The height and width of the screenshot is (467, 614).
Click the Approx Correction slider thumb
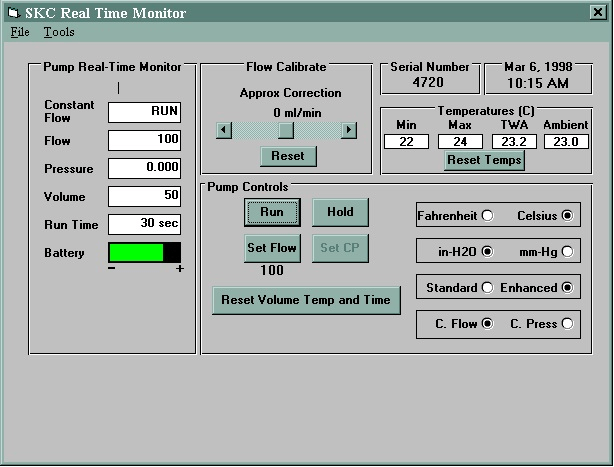click(286, 130)
